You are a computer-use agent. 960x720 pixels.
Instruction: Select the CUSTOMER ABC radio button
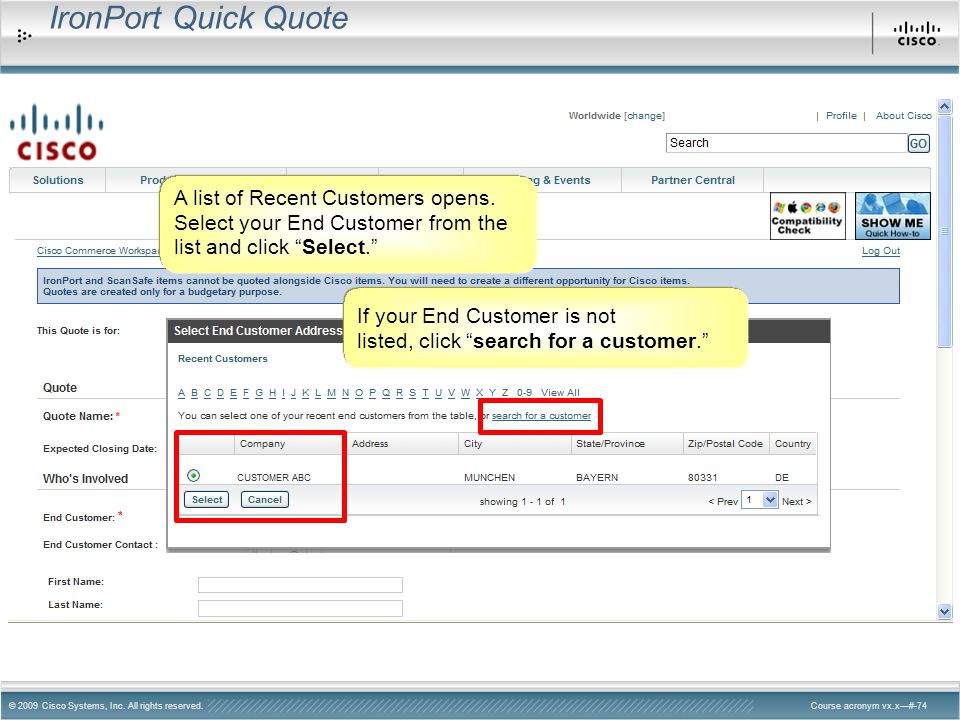[193, 475]
